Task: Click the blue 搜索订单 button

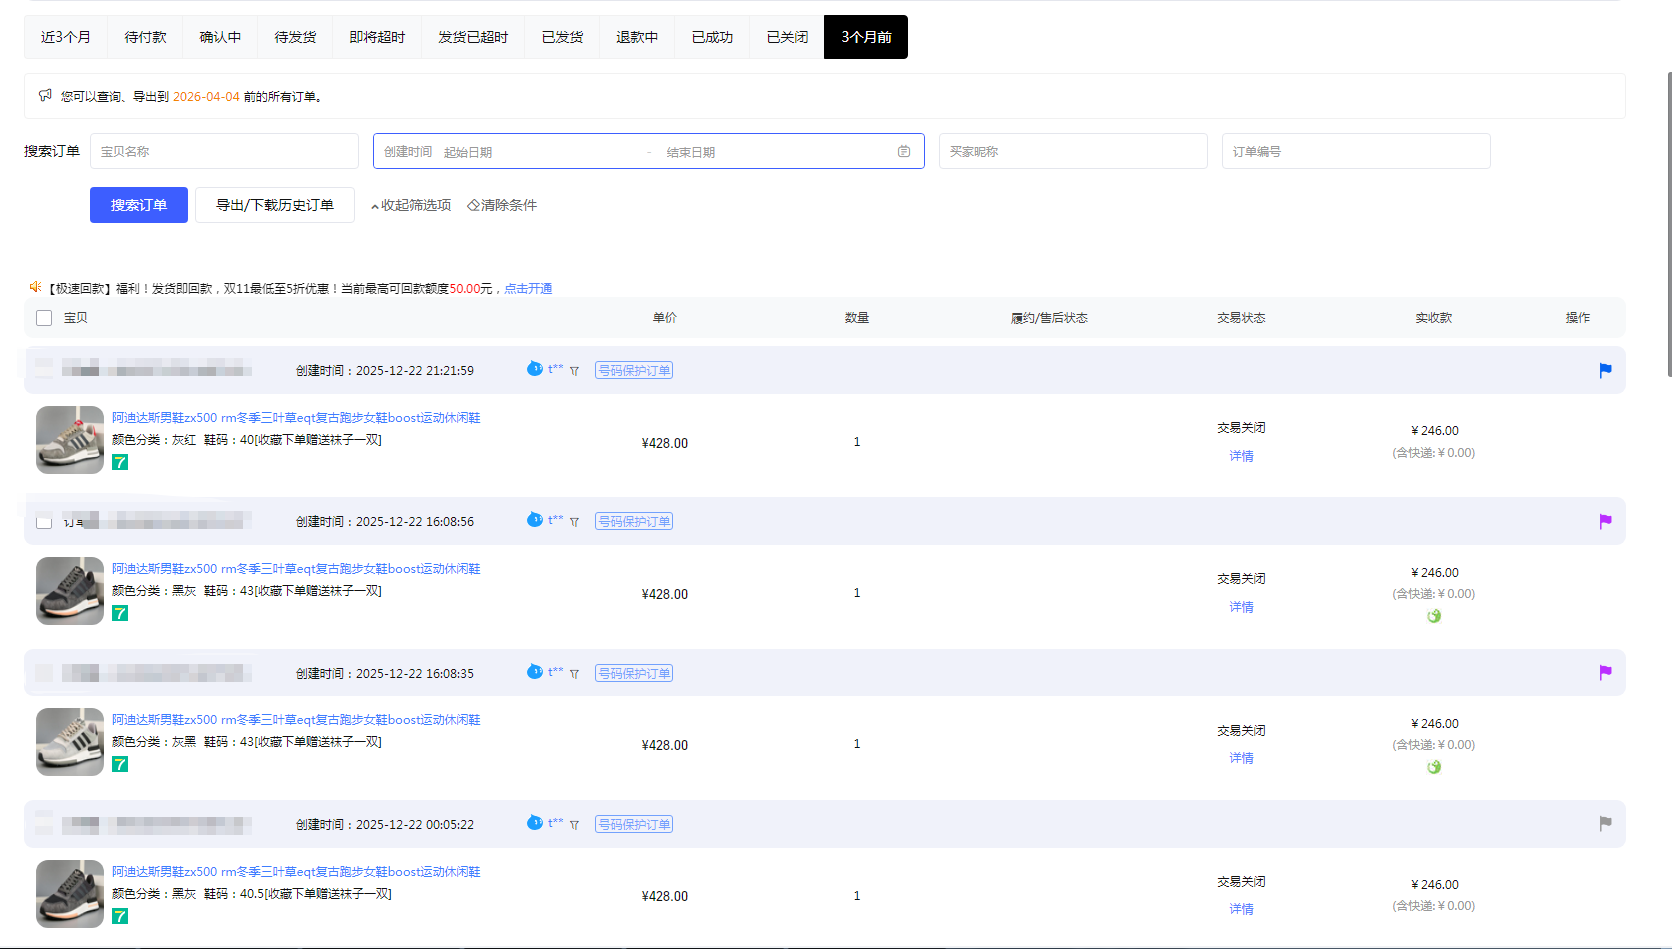Action: pyautogui.click(x=139, y=205)
